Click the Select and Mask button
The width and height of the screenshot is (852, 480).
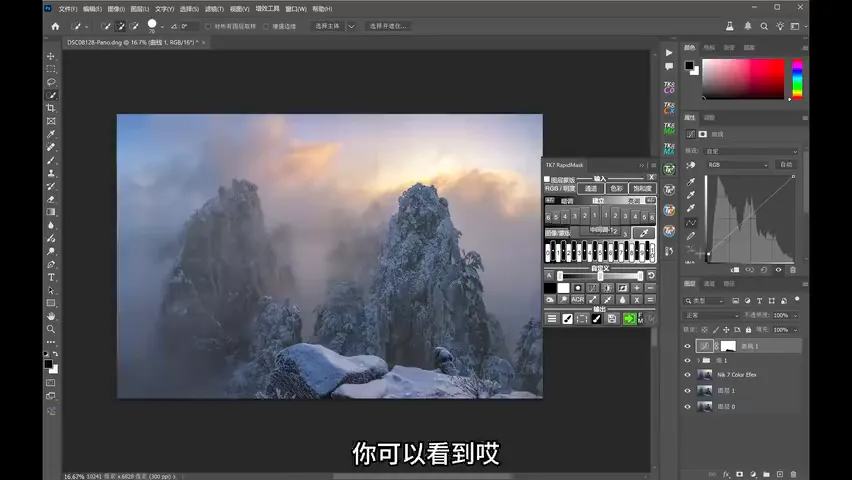388,26
